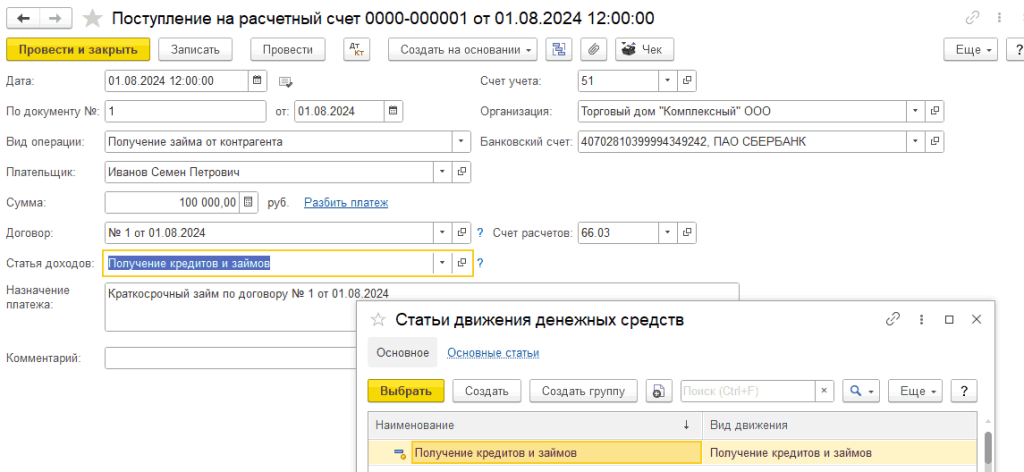Open the Счет расчетов 66.03 item form
This screenshot has height=472, width=1024.
tap(686, 232)
